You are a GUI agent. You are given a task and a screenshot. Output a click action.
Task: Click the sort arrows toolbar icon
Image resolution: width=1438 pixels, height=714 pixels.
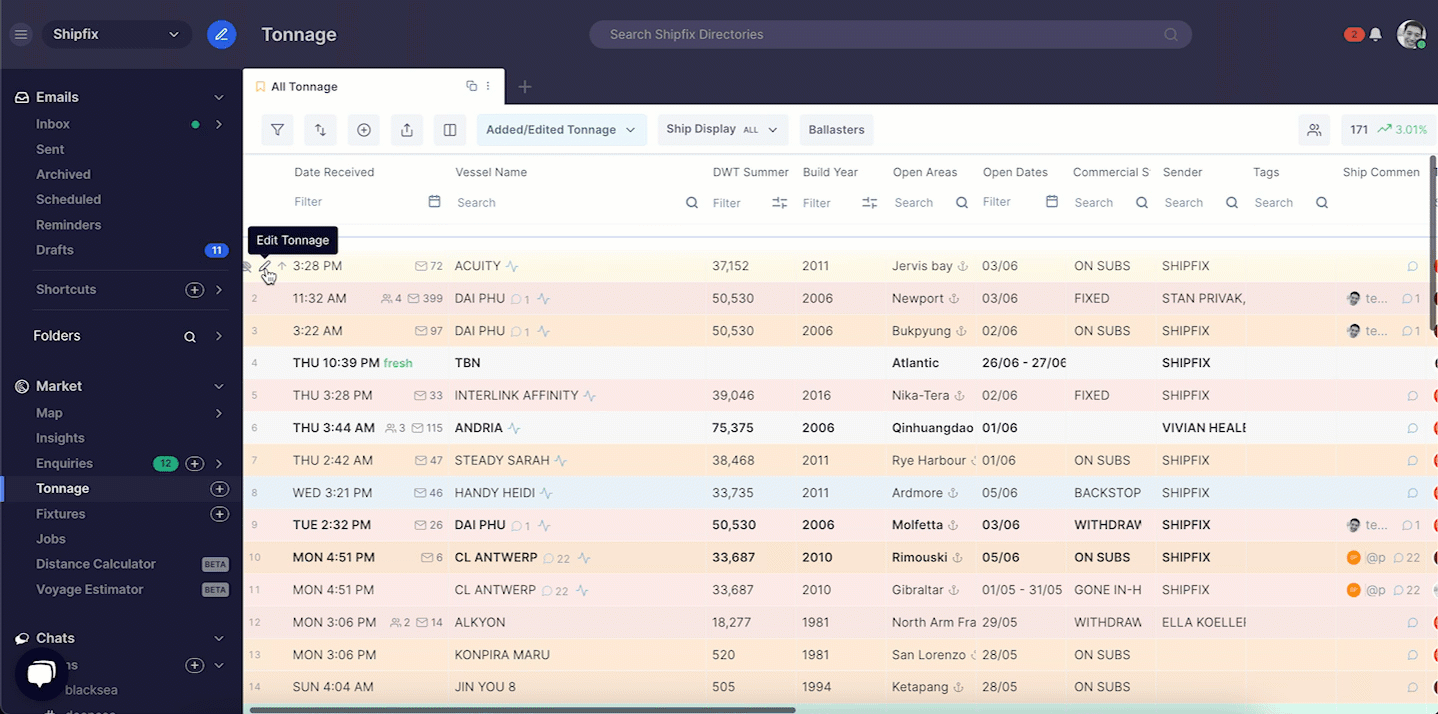pyautogui.click(x=320, y=130)
